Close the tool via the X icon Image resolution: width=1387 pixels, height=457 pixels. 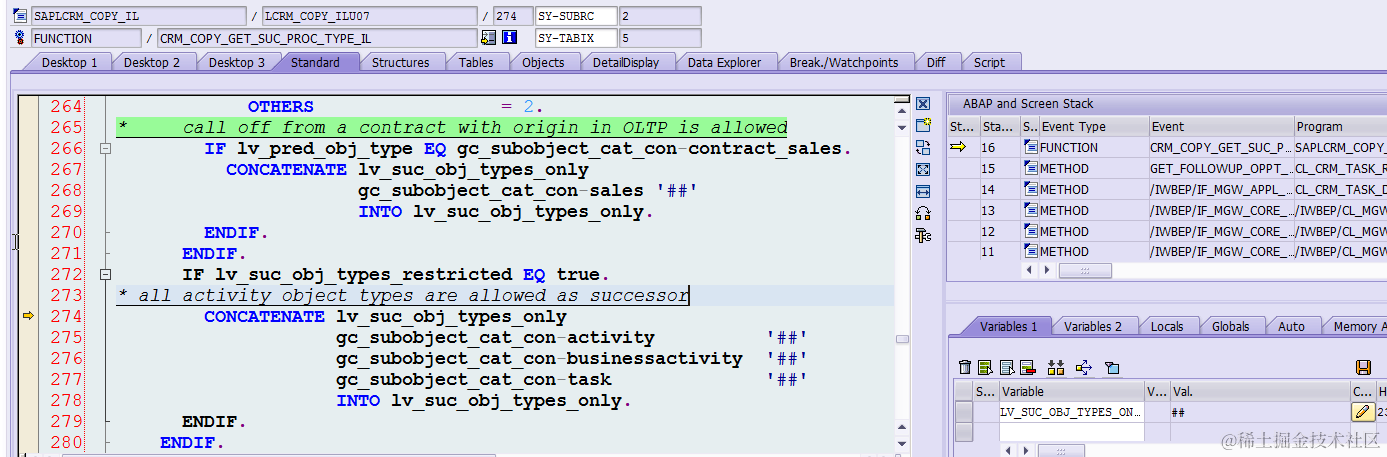[923, 104]
